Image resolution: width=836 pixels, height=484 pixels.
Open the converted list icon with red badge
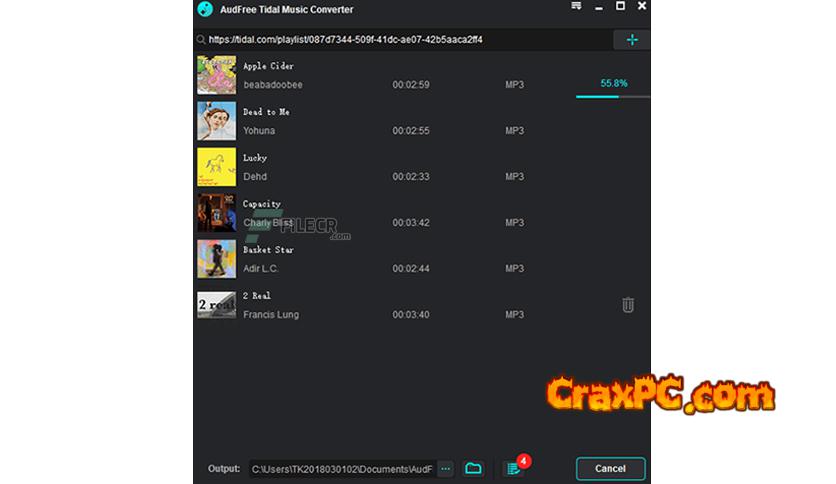(516, 466)
